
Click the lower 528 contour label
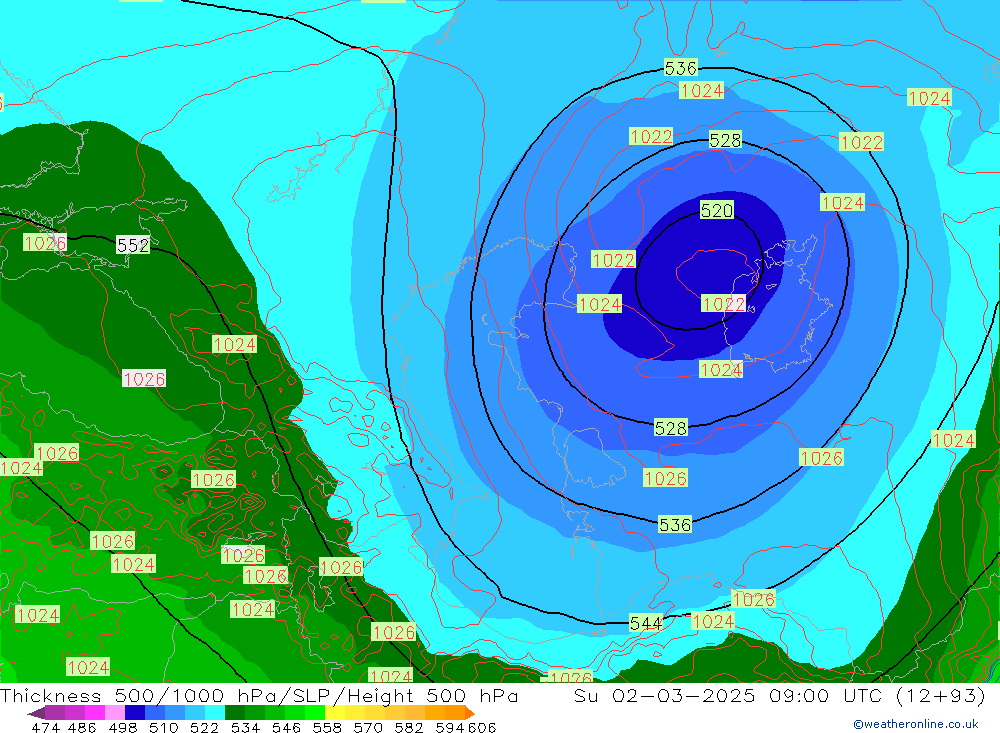pos(670,428)
